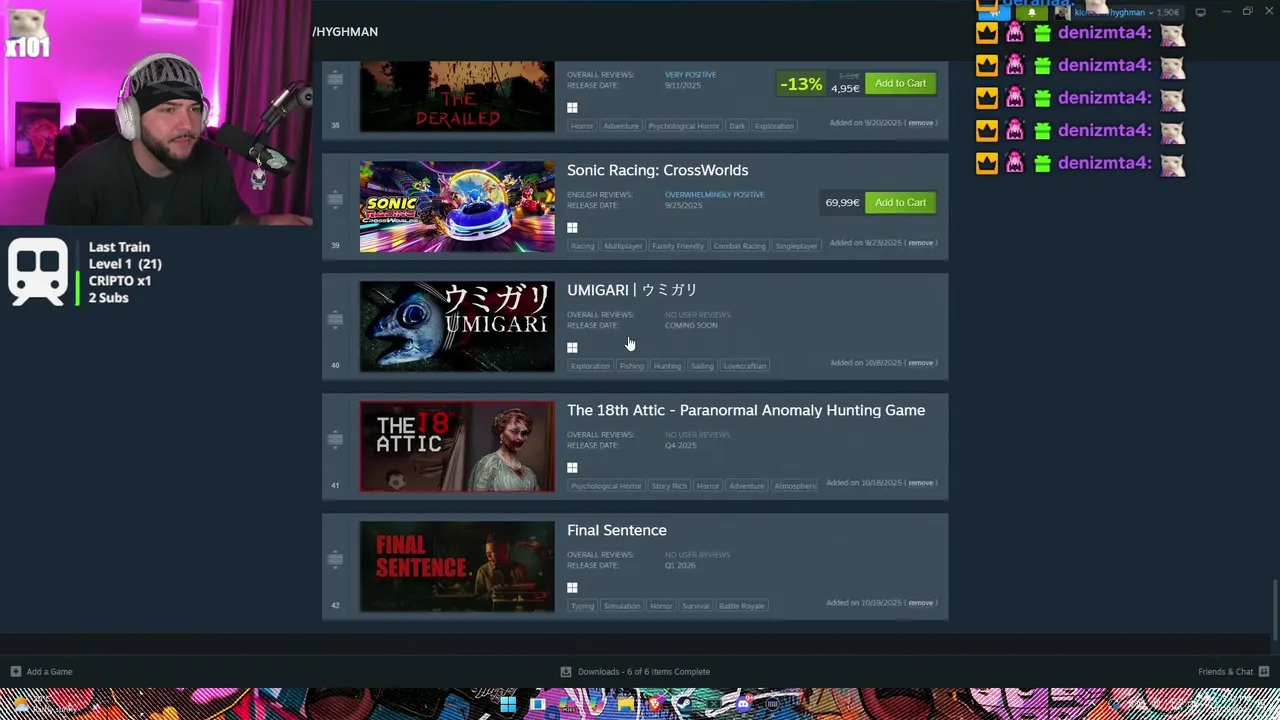Open the UMIGARI title link

(632, 290)
